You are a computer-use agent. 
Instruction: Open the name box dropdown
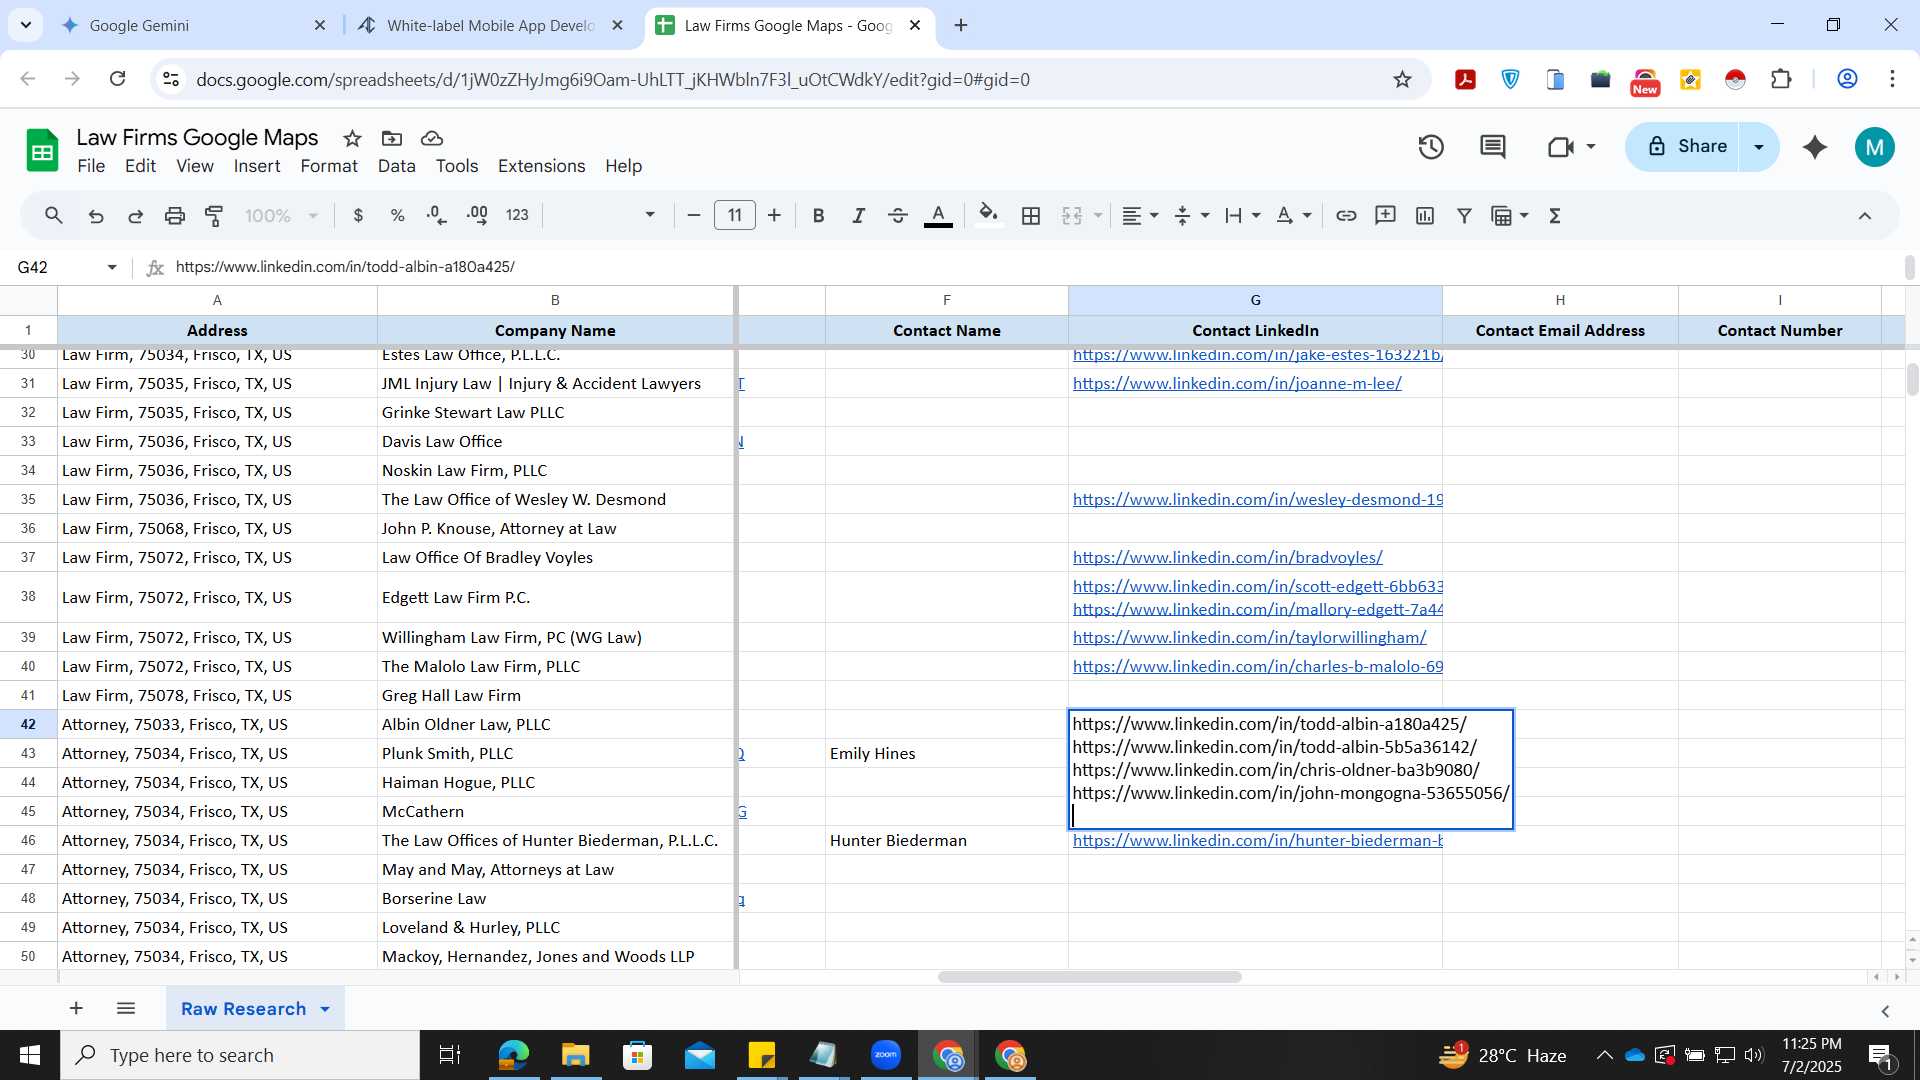click(112, 267)
